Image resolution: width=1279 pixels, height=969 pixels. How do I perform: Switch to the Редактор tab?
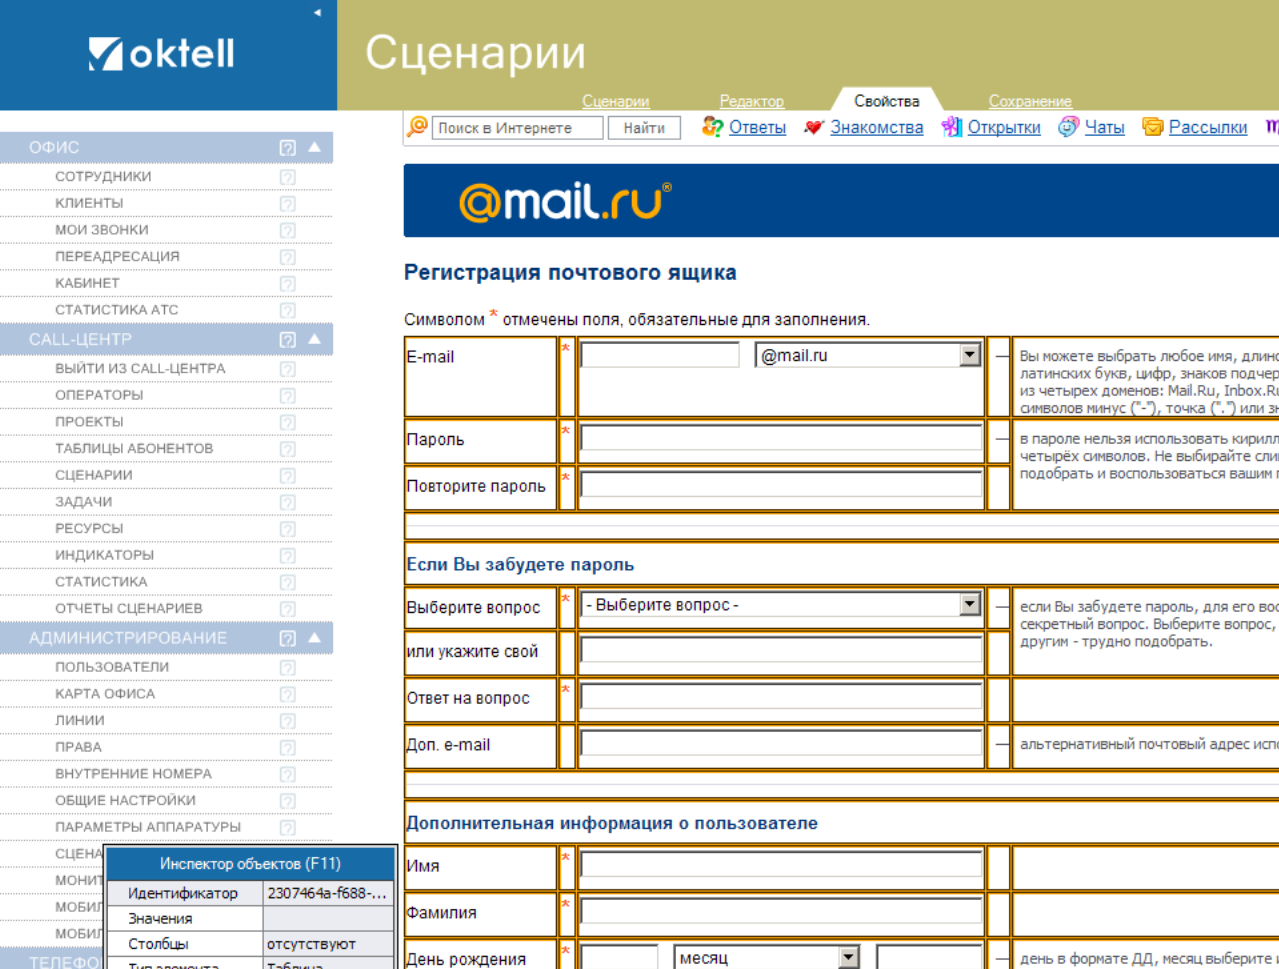pos(751,101)
